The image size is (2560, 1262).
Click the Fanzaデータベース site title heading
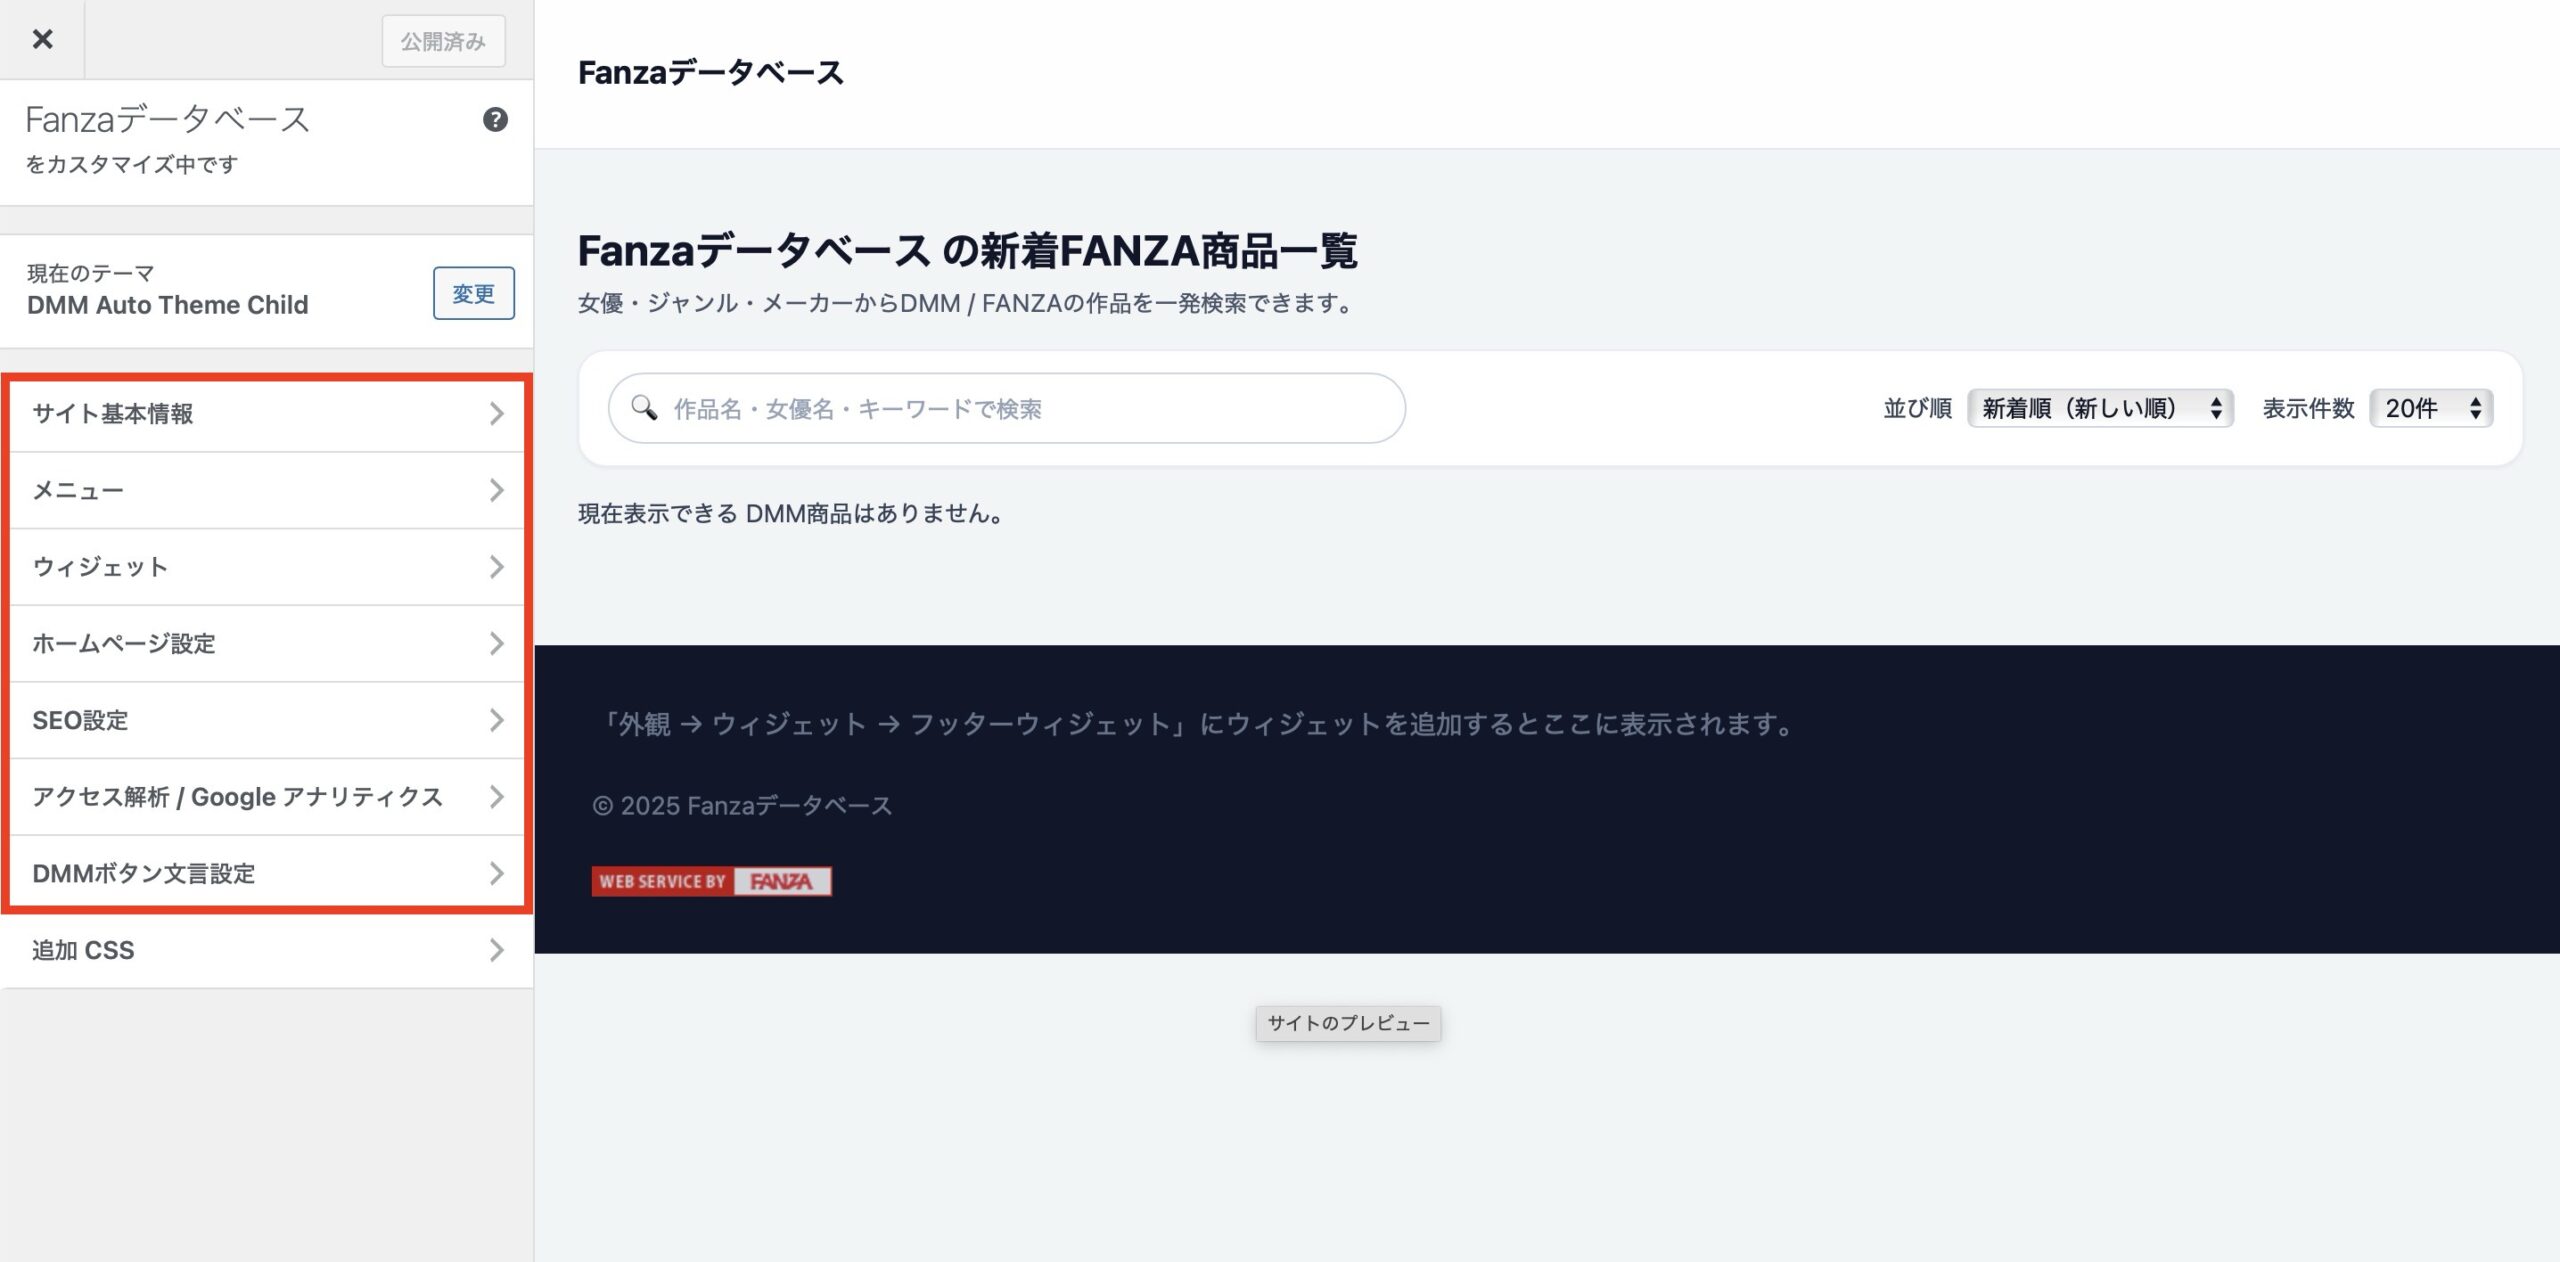pyautogui.click(x=710, y=71)
